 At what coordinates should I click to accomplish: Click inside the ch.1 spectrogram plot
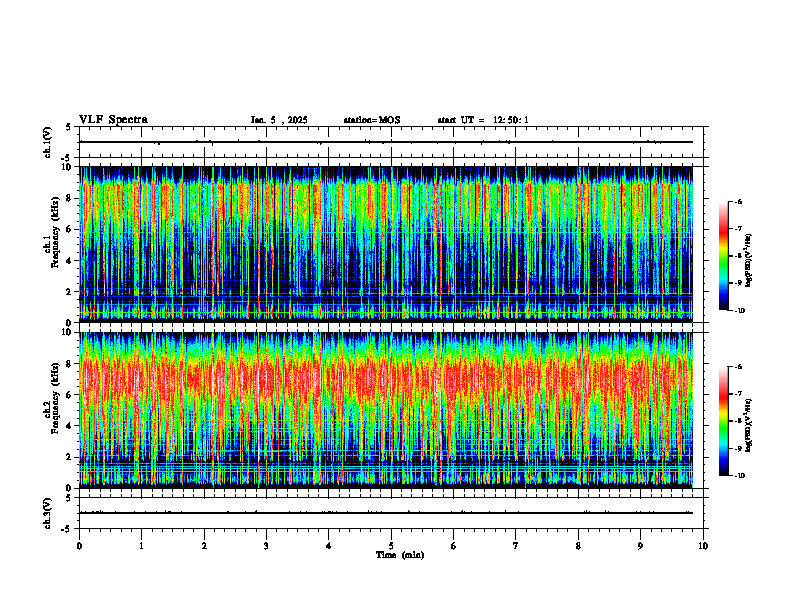click(385, 244)
